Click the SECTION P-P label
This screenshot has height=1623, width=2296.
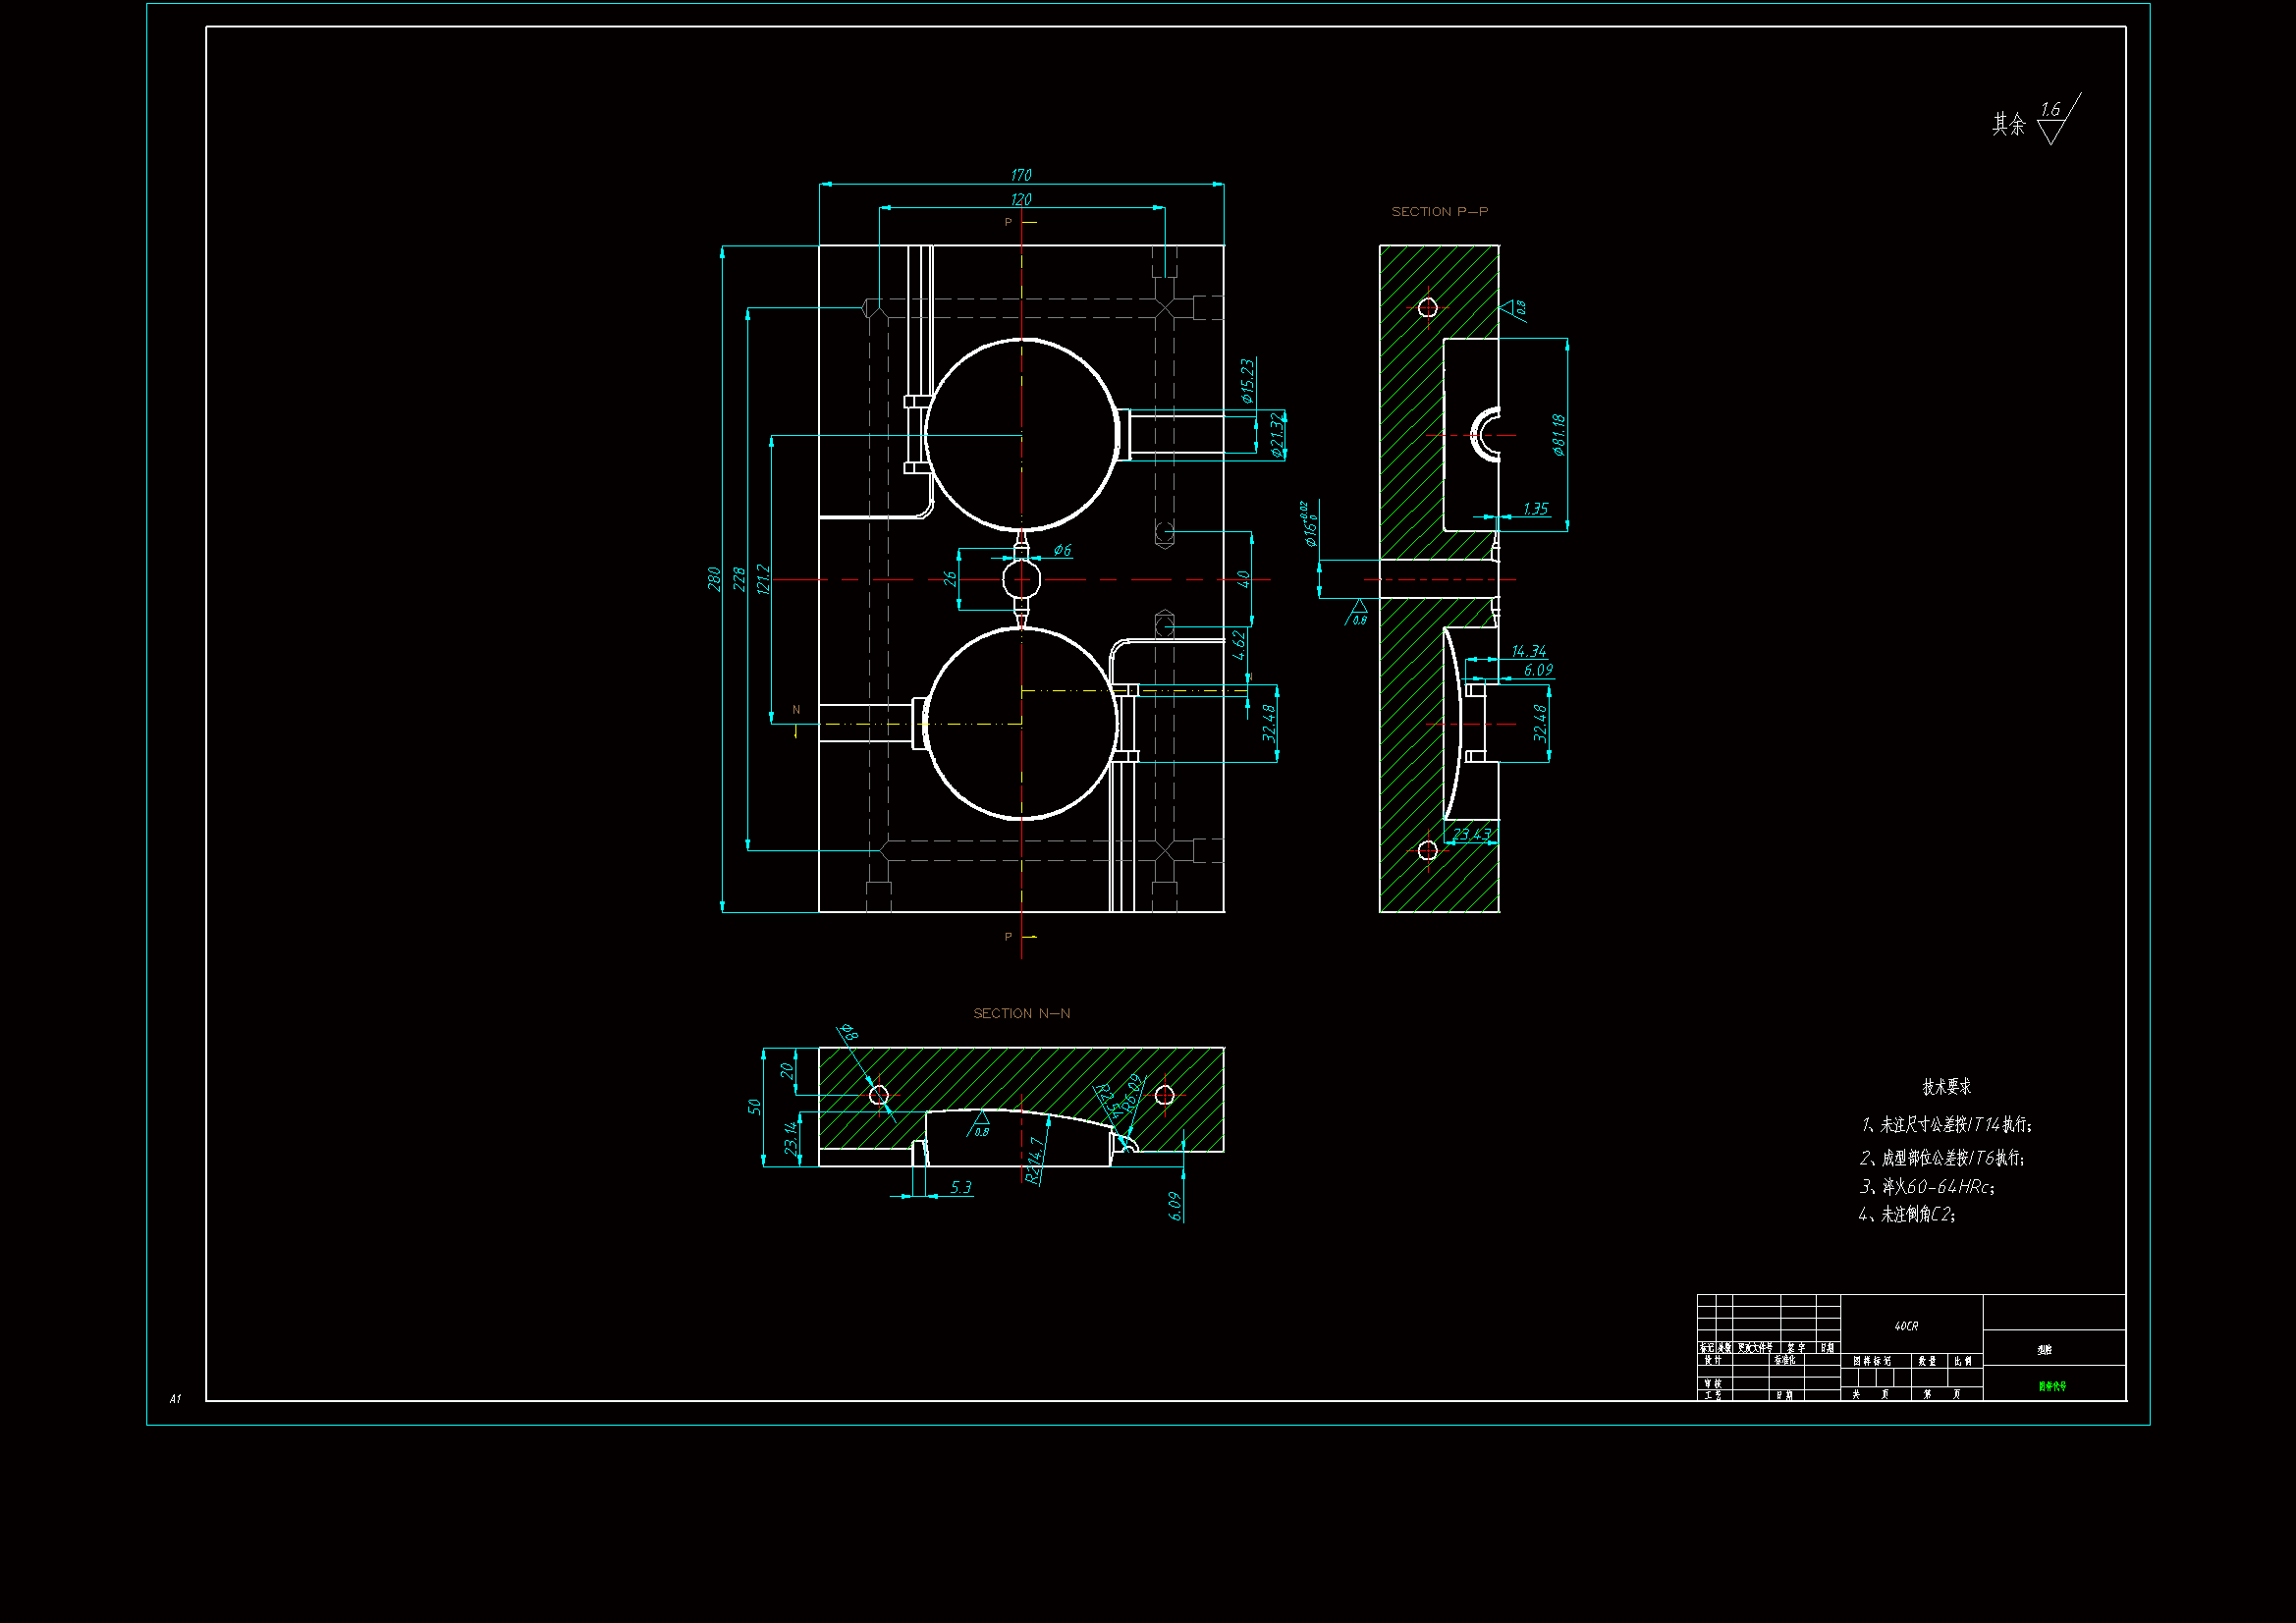tap(1439, 212)
